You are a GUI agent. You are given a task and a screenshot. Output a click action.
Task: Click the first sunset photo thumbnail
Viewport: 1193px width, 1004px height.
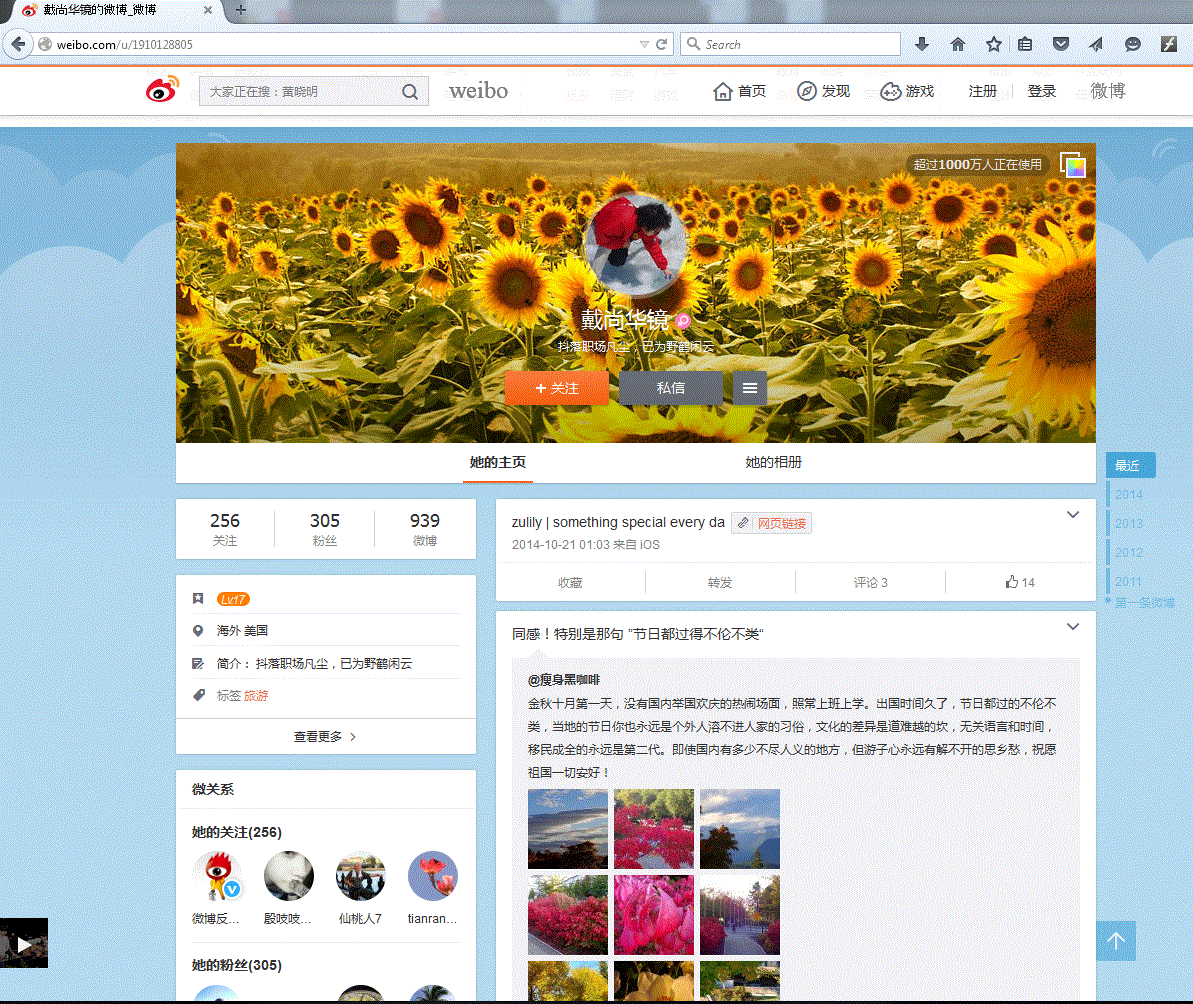[567, 829]
